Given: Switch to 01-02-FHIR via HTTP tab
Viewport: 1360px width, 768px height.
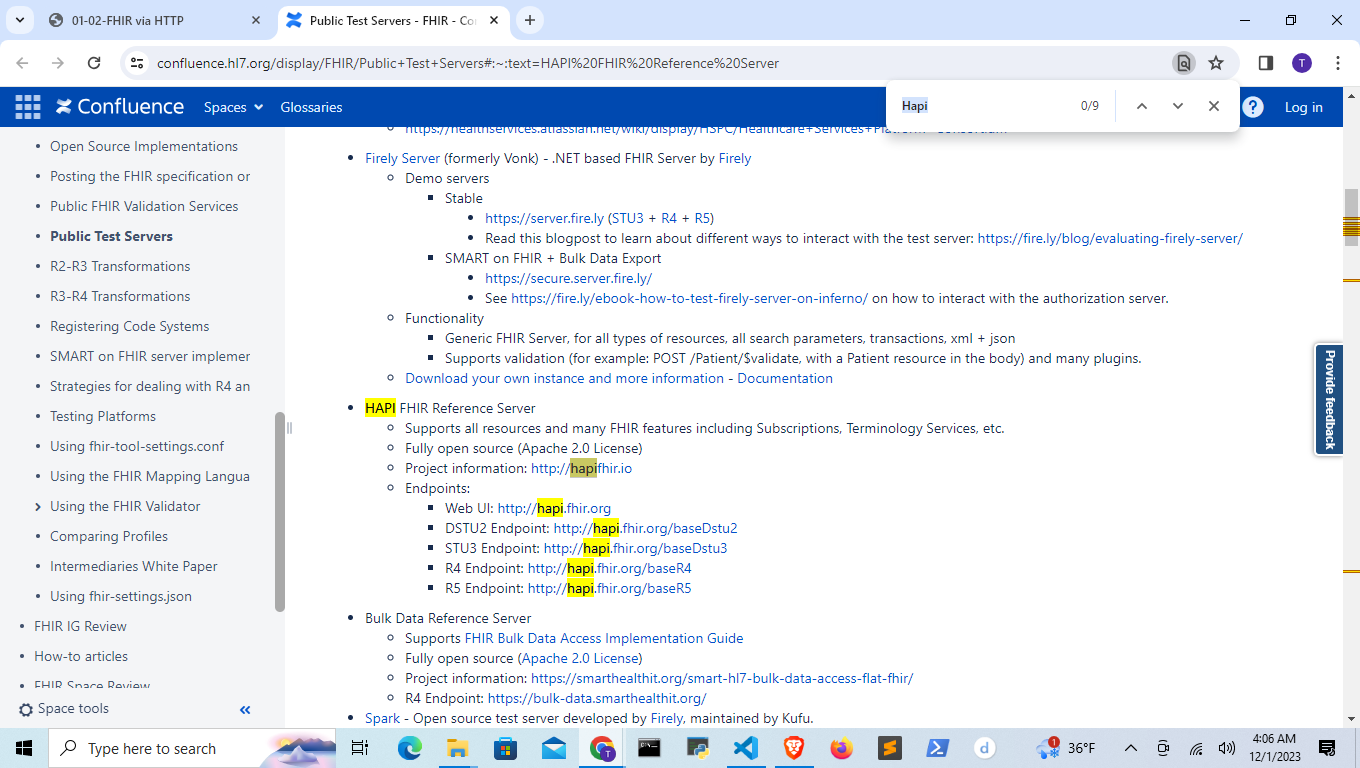Looking at the screenshot, I should pyautogui.click(x=155, y=20).
